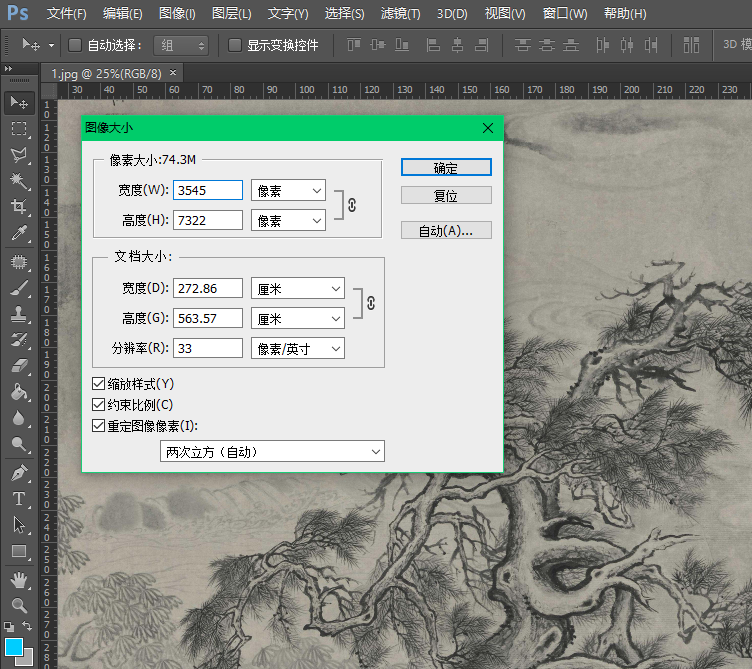This screenshot has width=752, height=669.
Task: Click the resolution 33 field
Action: tap(208, 348)
